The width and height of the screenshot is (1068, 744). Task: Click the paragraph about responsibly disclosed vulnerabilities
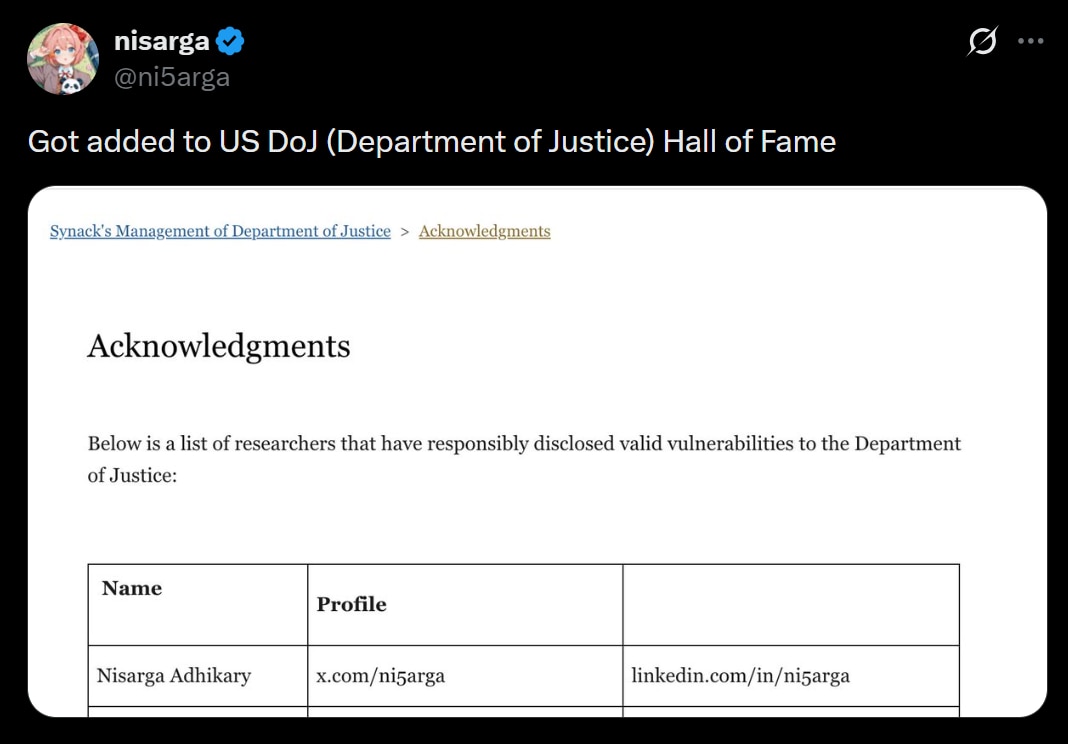click(x=524, y=459)
